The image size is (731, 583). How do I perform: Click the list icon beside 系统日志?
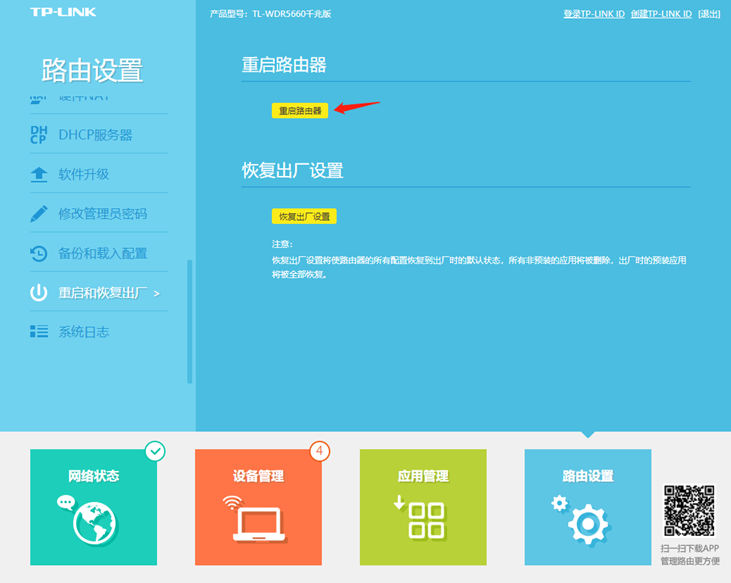tap(39, 331)
